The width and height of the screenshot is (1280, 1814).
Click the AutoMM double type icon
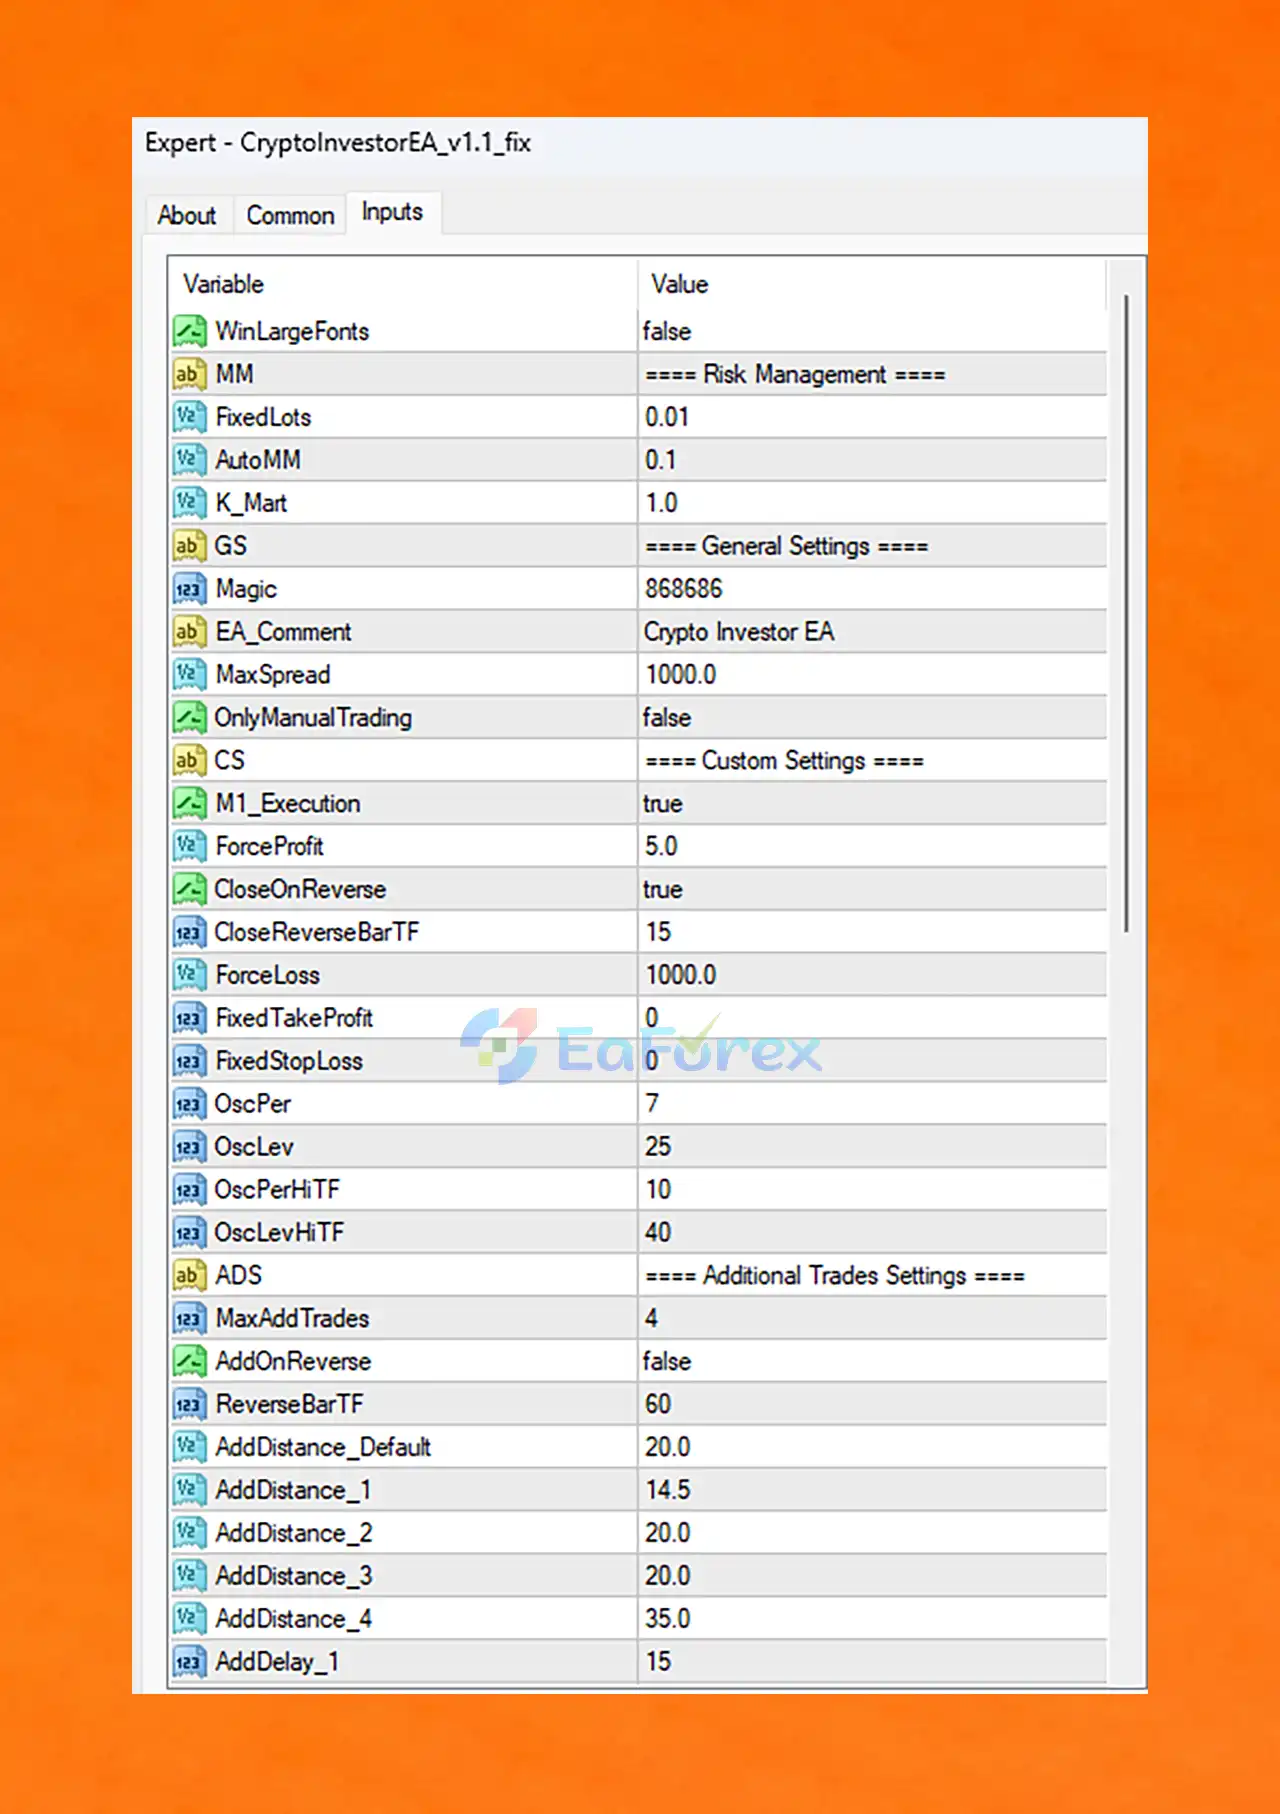(189, 460)
